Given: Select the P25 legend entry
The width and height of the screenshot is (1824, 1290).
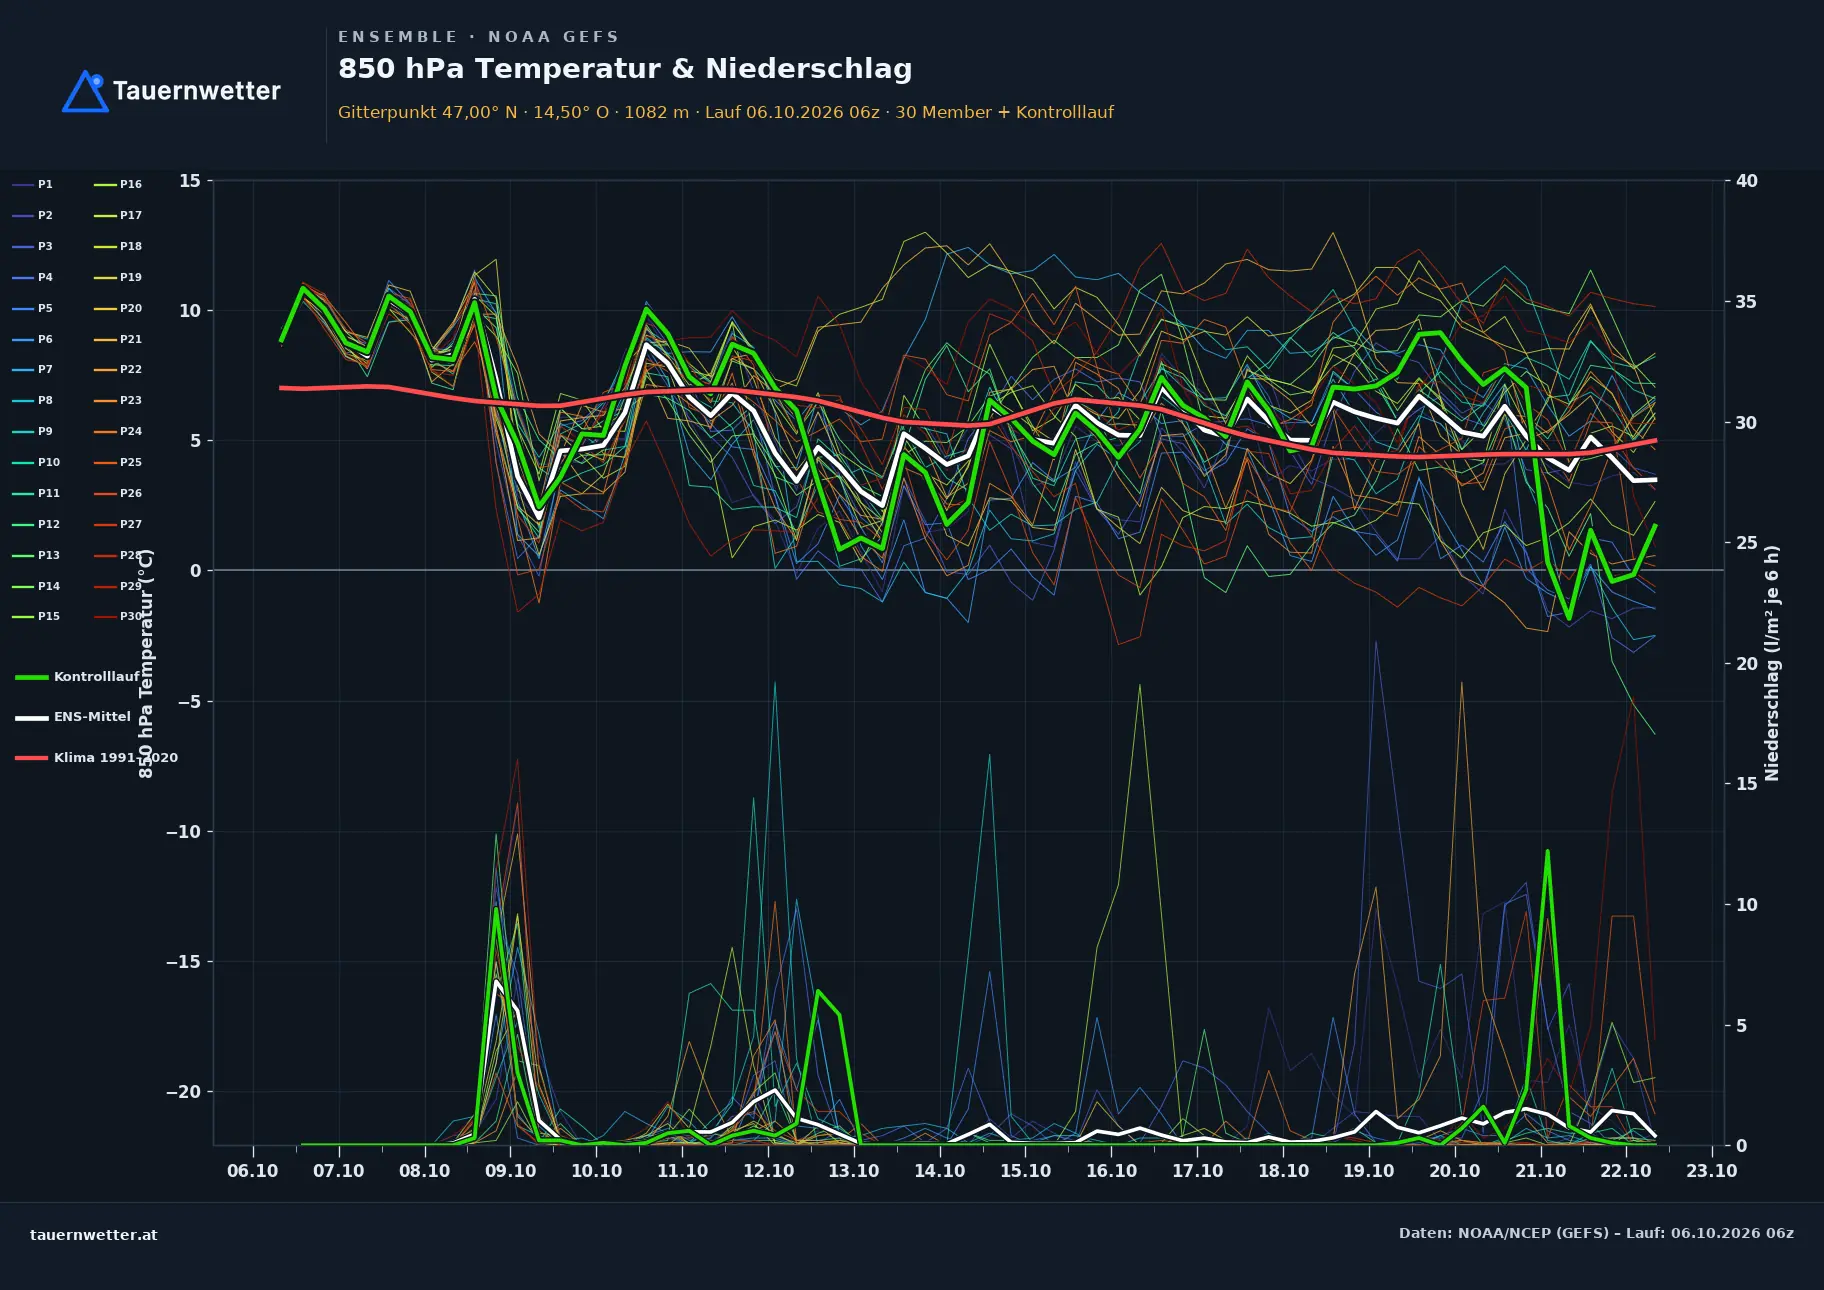Looking at the screenshot, I should [x=118, y=462].
